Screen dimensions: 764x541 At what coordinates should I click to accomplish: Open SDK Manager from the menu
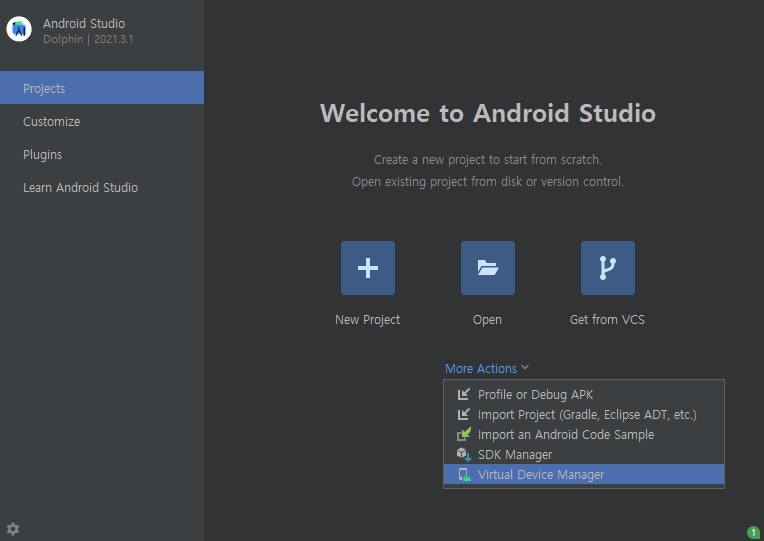tap(584, 454)
